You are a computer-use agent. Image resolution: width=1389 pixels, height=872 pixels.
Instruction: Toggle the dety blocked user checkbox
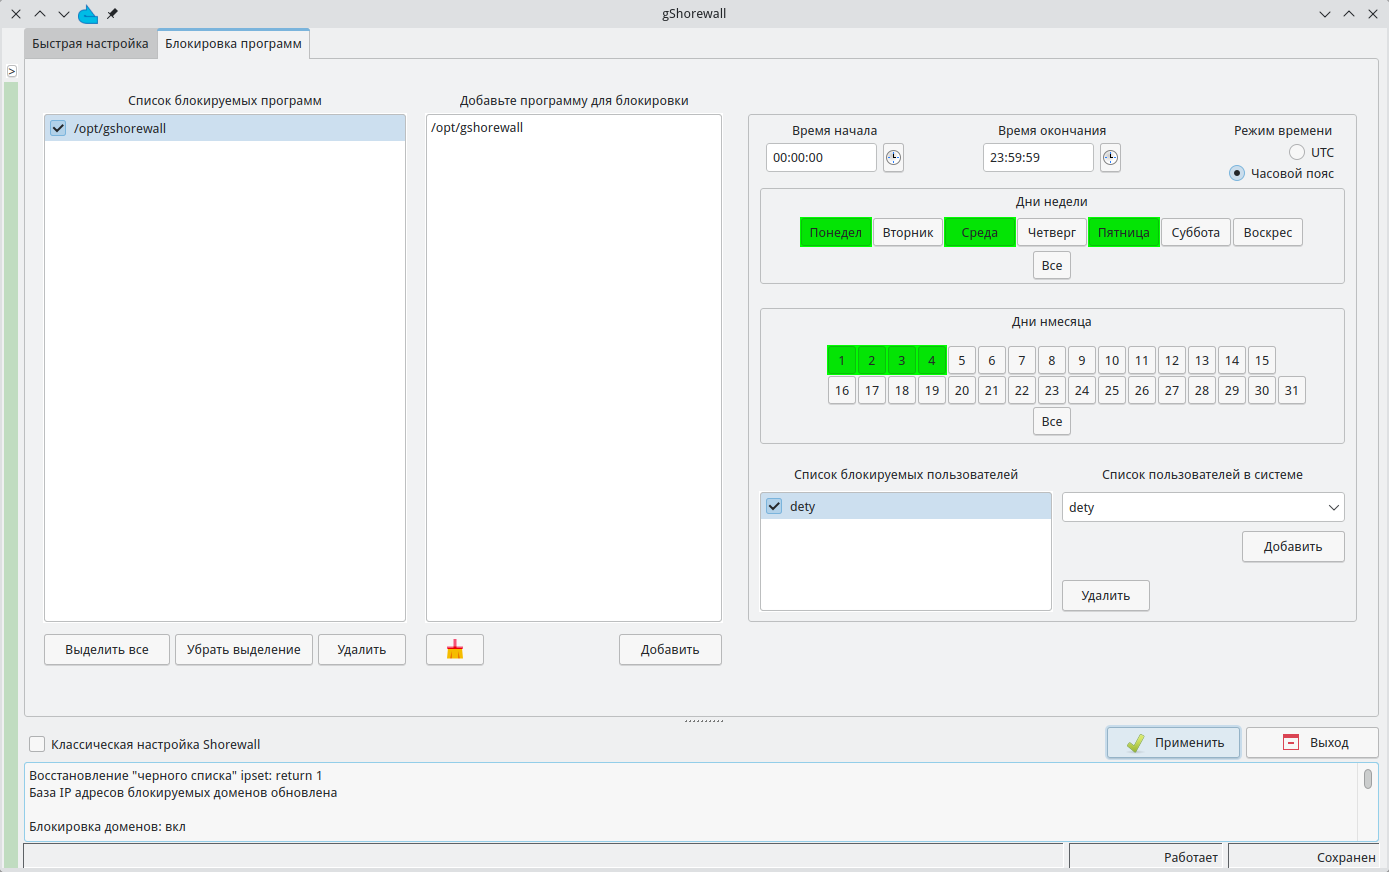tap(774, 506)
